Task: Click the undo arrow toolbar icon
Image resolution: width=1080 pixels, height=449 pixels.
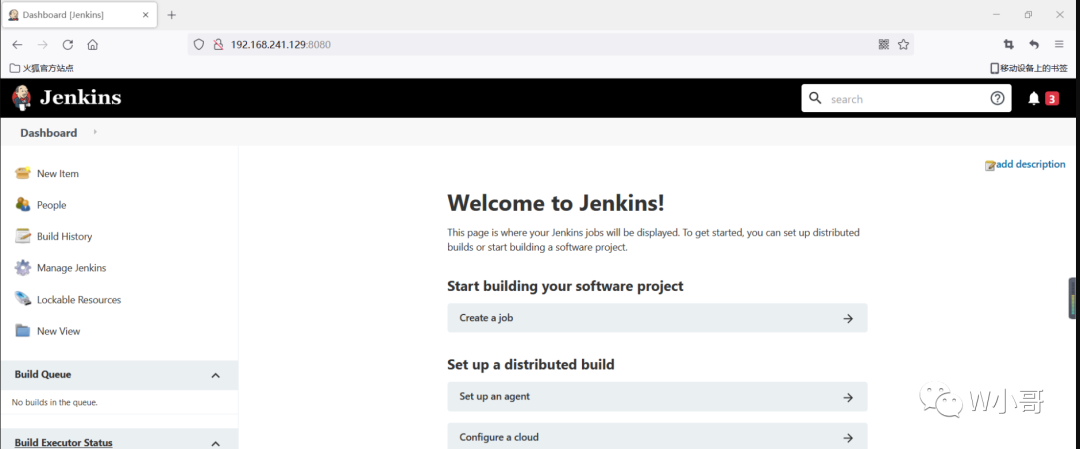Action: [1034, 45]
